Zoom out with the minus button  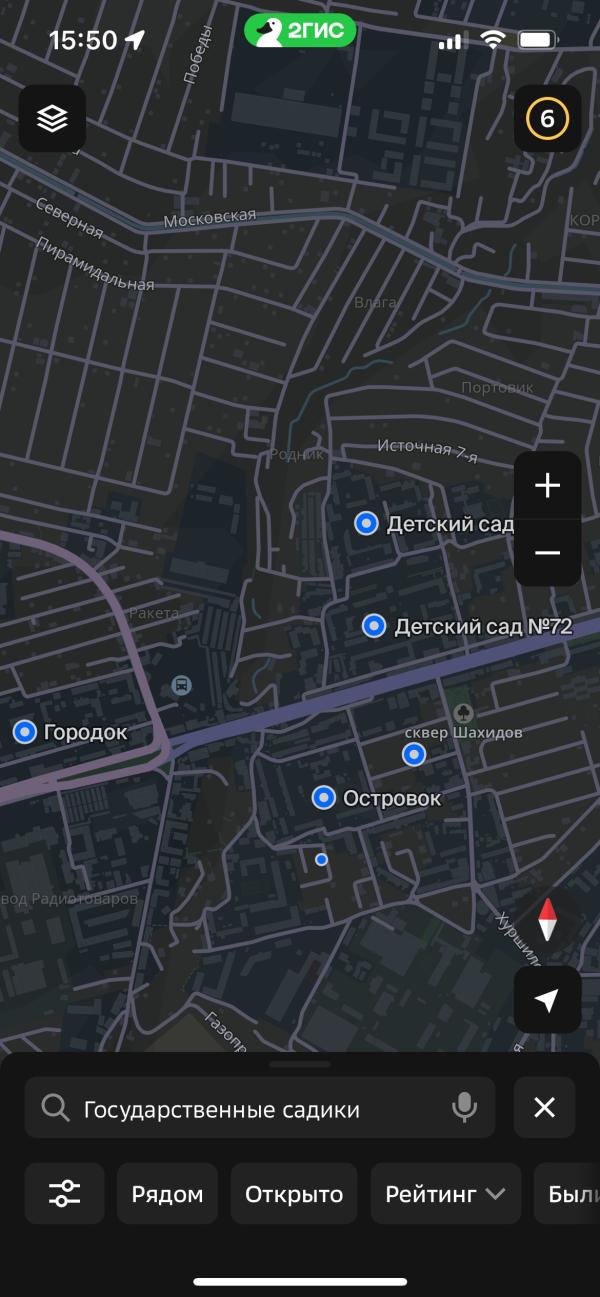(x=547, y=553)
